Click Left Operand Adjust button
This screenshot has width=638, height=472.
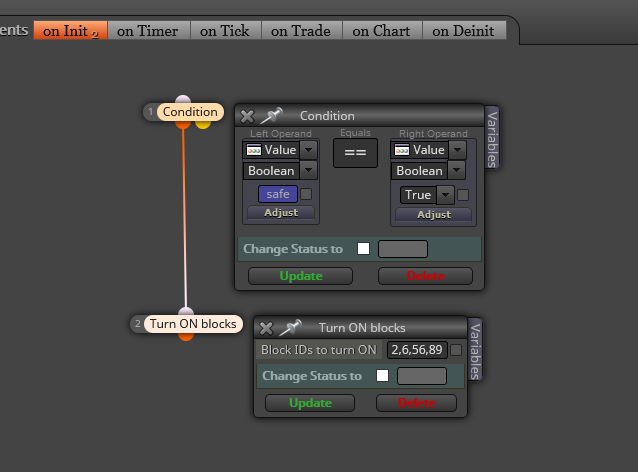[x=281, y=212]
